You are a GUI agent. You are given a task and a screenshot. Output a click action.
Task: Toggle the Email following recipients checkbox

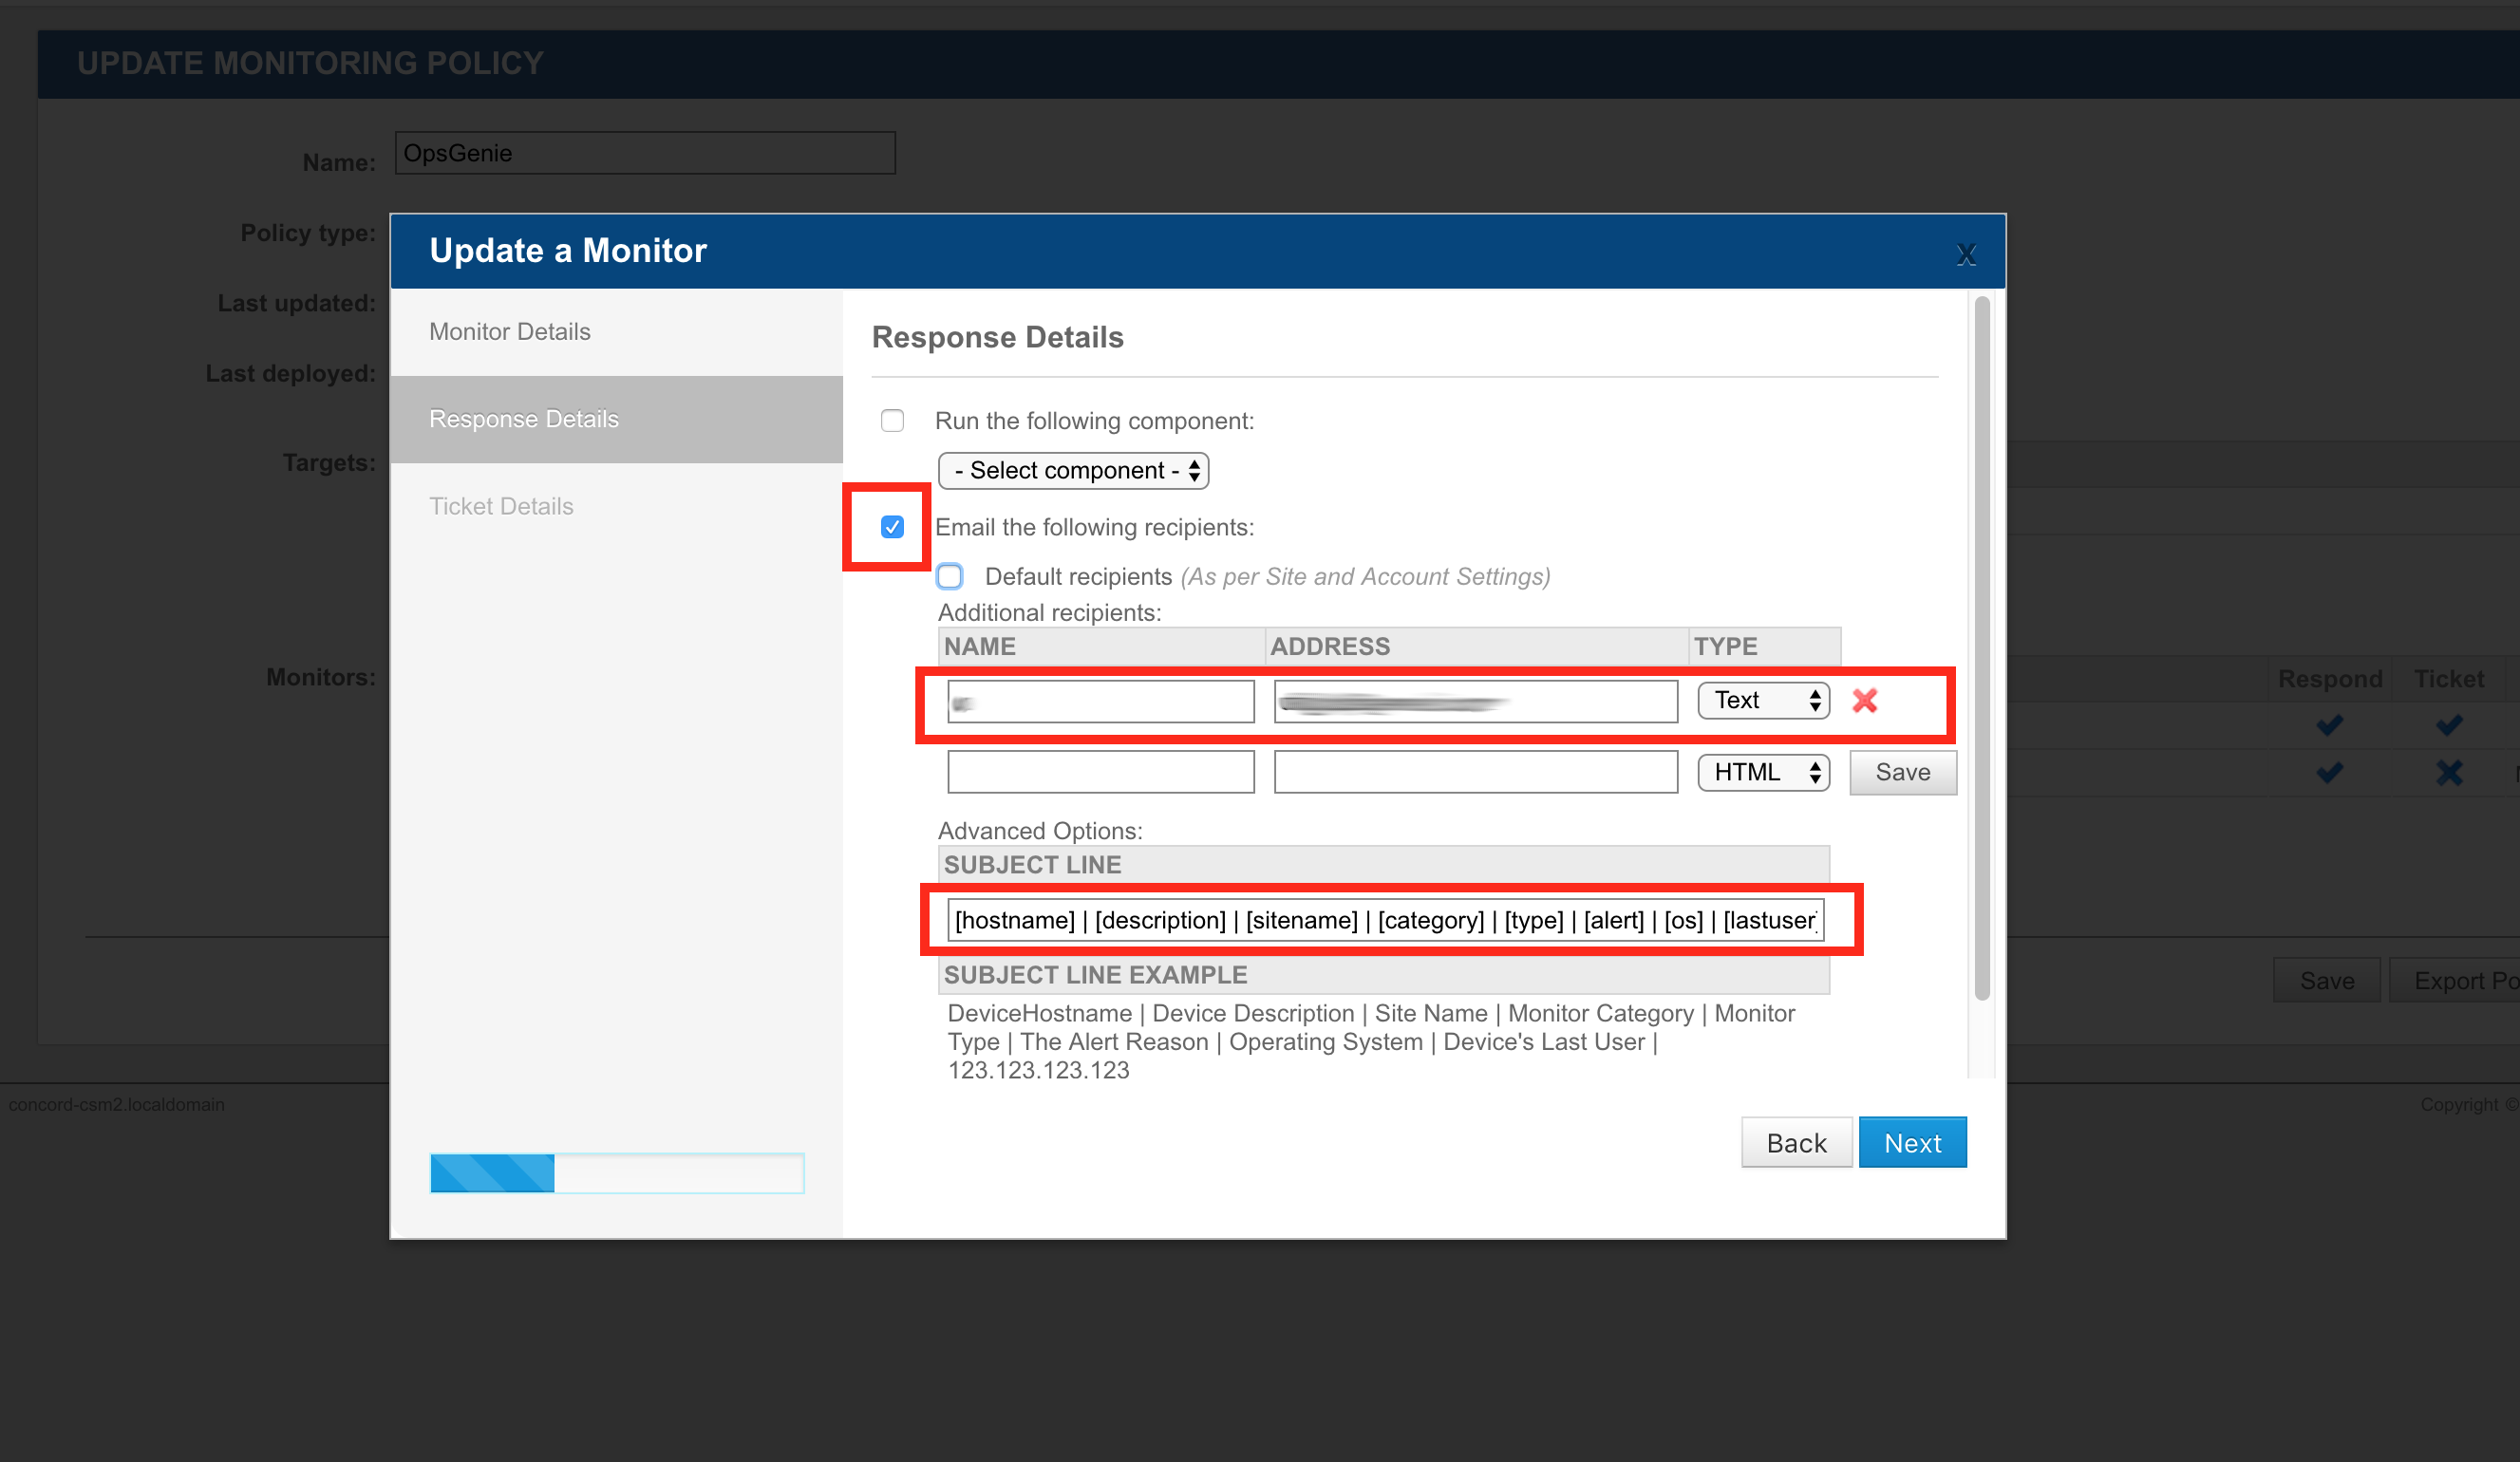(893, 528)
